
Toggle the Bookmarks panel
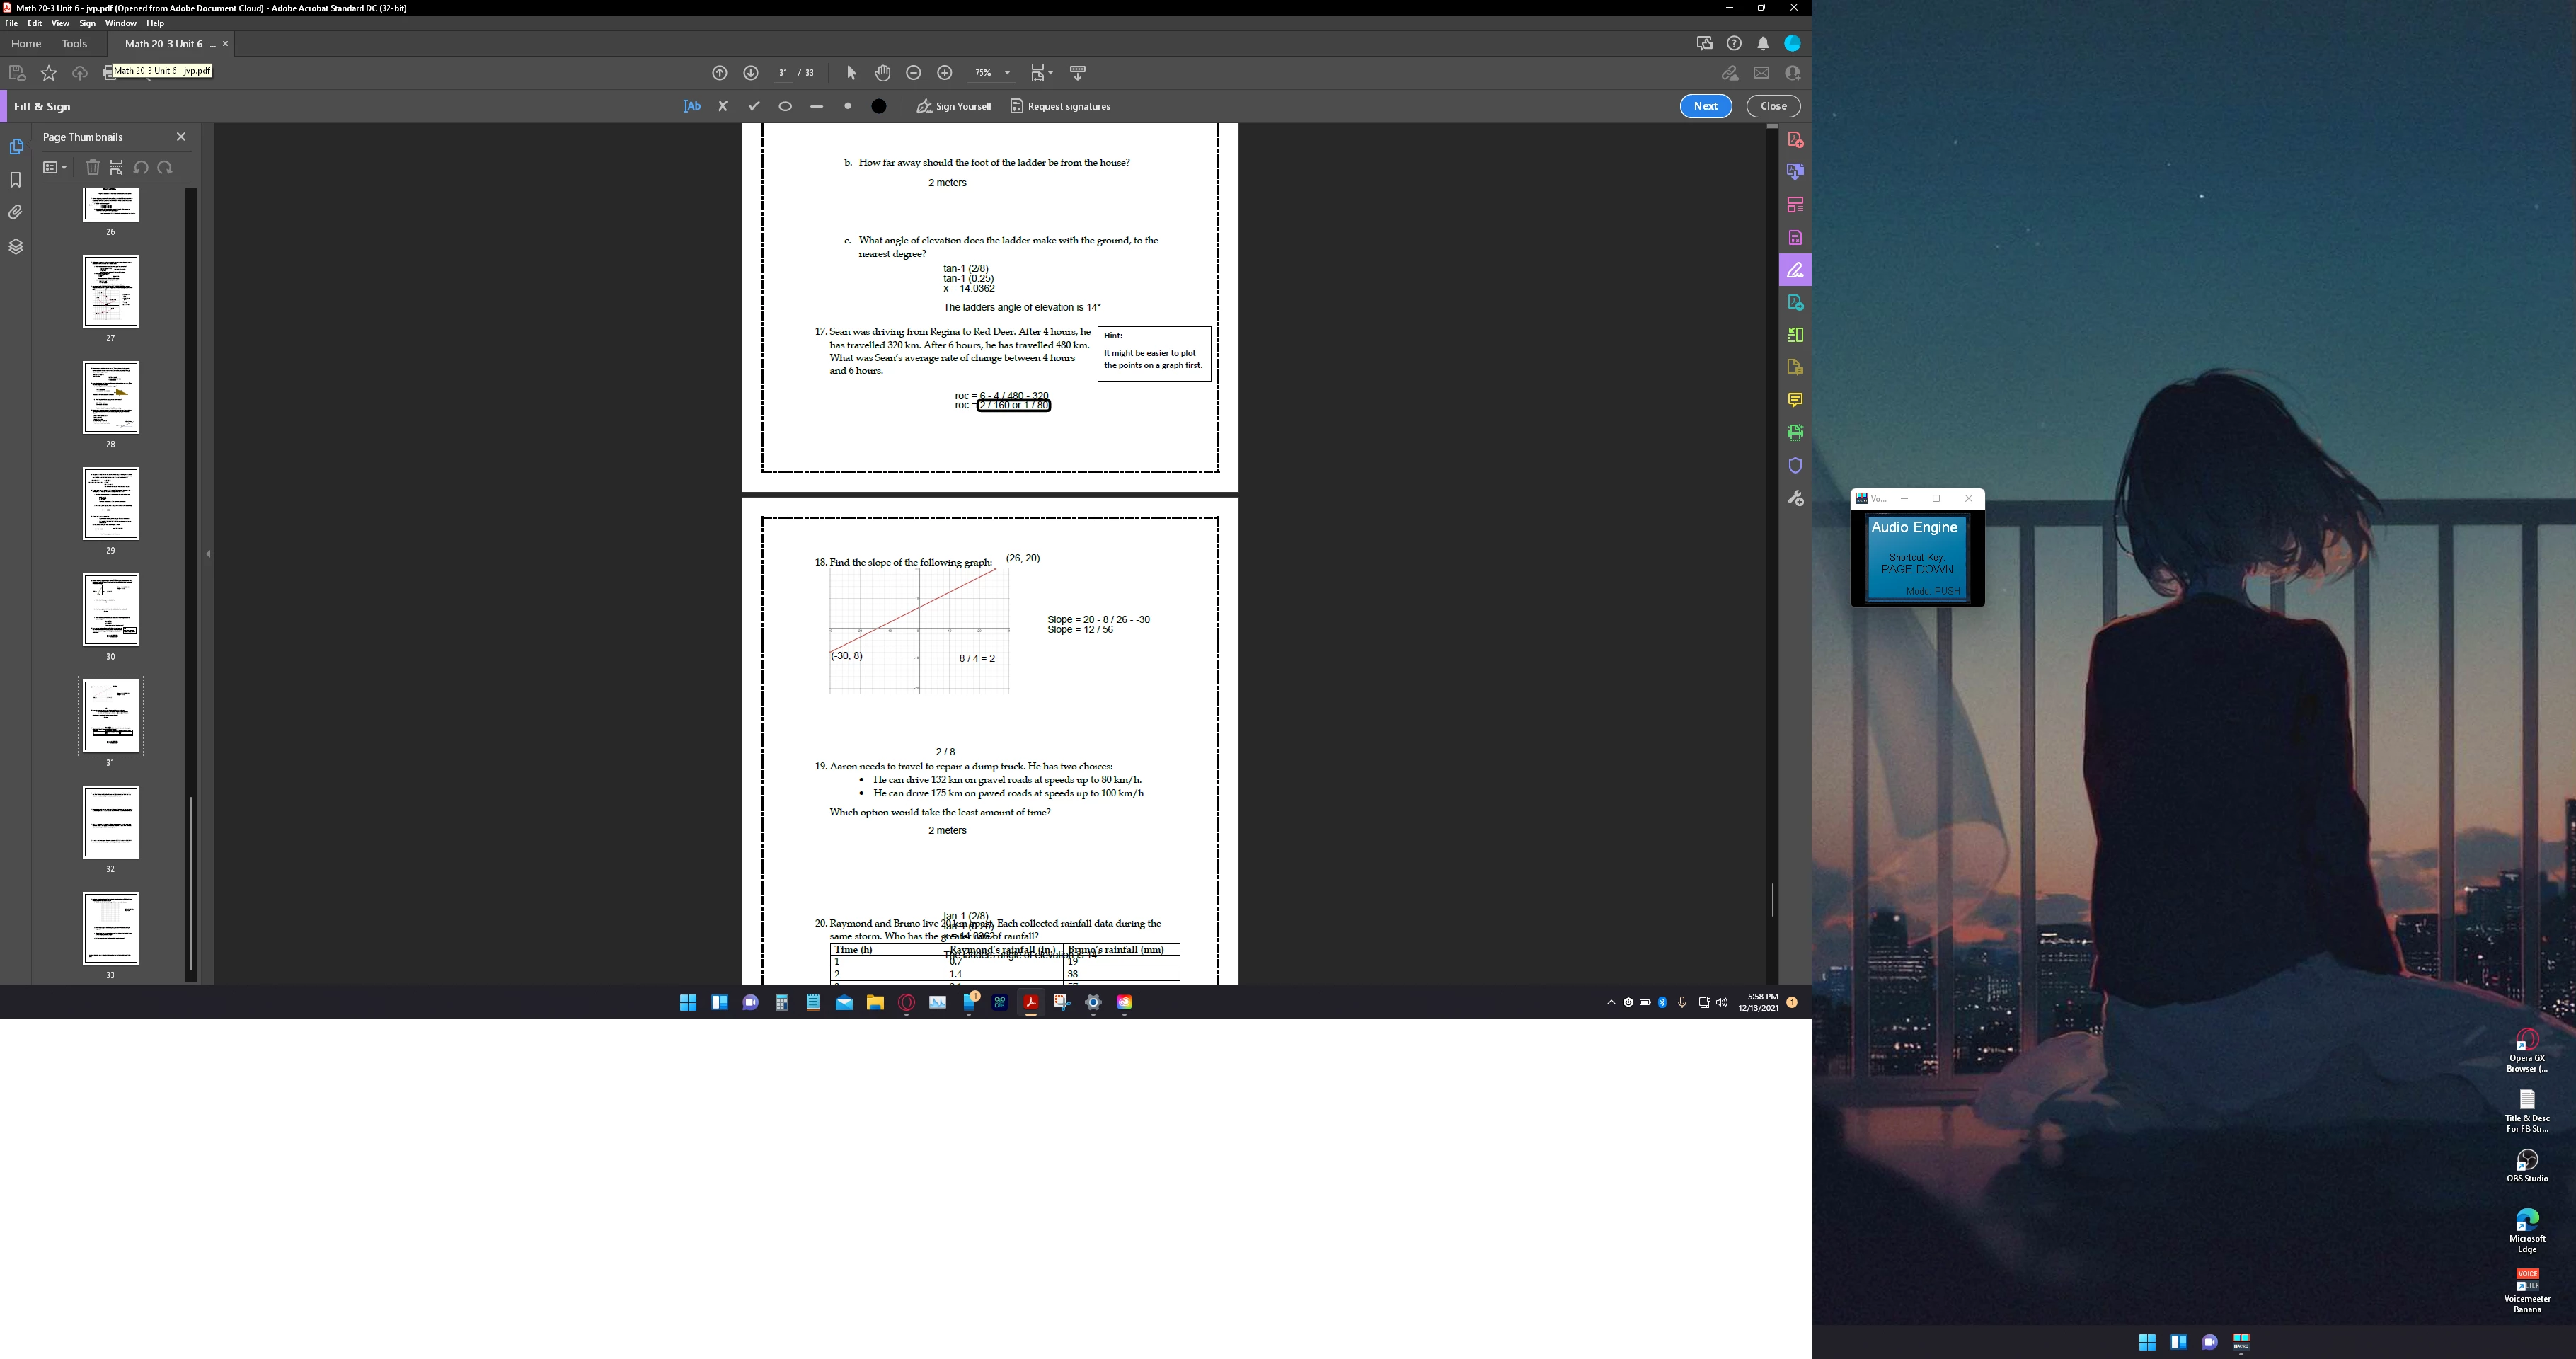15,180
